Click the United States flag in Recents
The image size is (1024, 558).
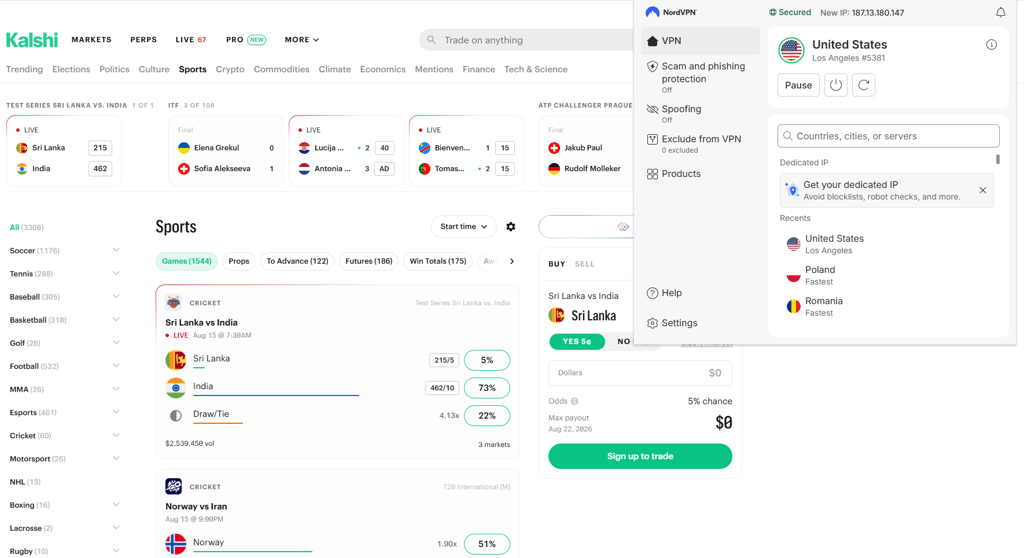tap(793, 244)
